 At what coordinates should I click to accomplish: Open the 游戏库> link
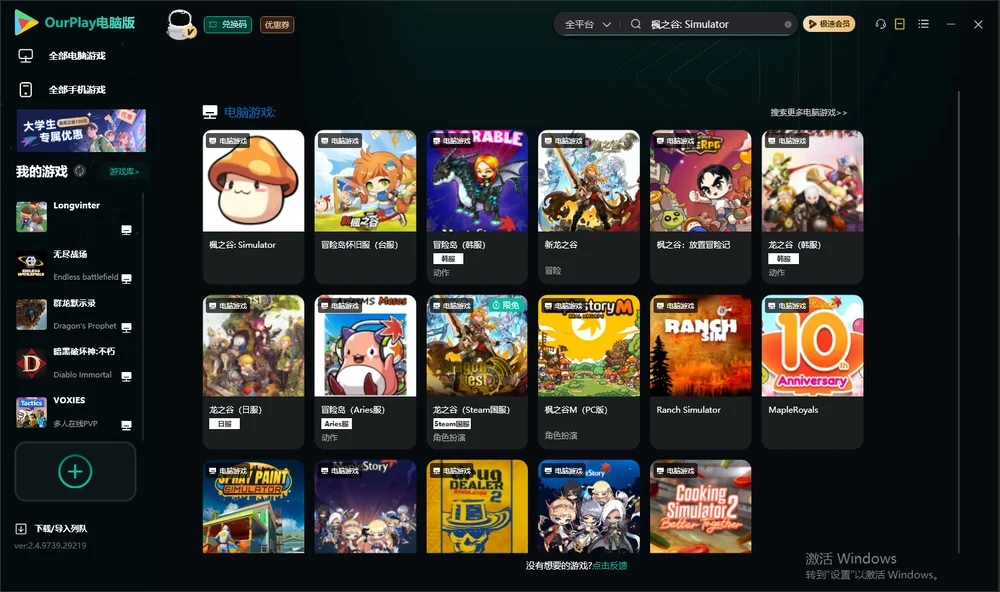[x=124, y=172]
